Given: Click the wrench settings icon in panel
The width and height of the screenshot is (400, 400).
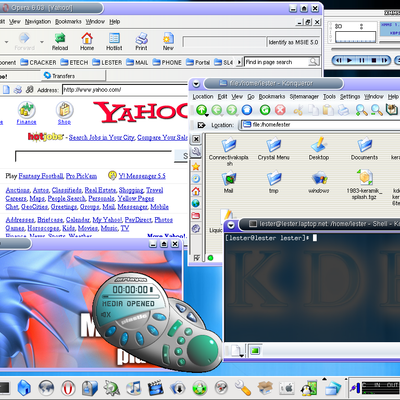Looking at the screenshot, I should click(243, 388).
